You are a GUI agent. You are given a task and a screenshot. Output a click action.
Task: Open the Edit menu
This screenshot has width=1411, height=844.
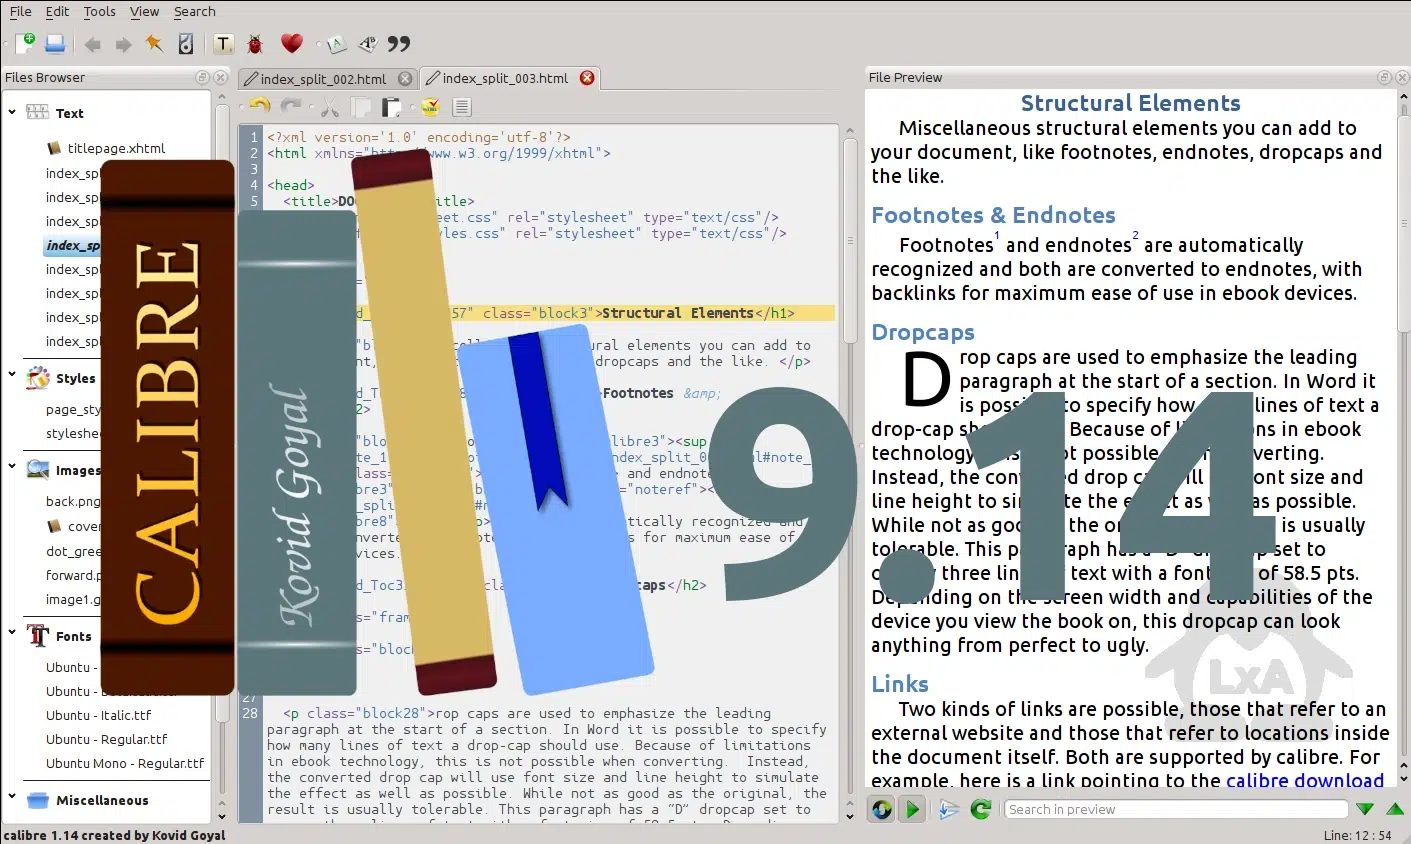pos(57,12)
